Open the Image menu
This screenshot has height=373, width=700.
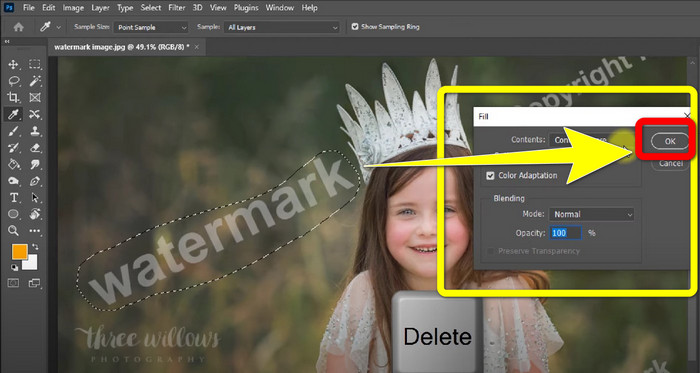click(73, 8)
